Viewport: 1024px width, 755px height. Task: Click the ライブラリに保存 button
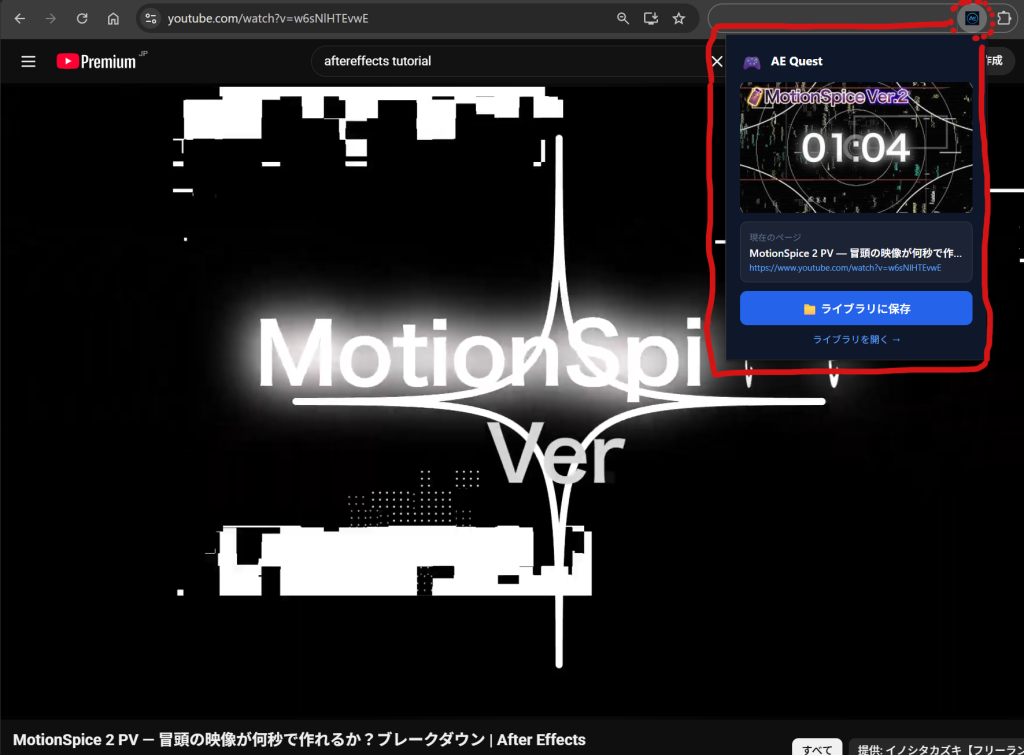coord(856,308)
